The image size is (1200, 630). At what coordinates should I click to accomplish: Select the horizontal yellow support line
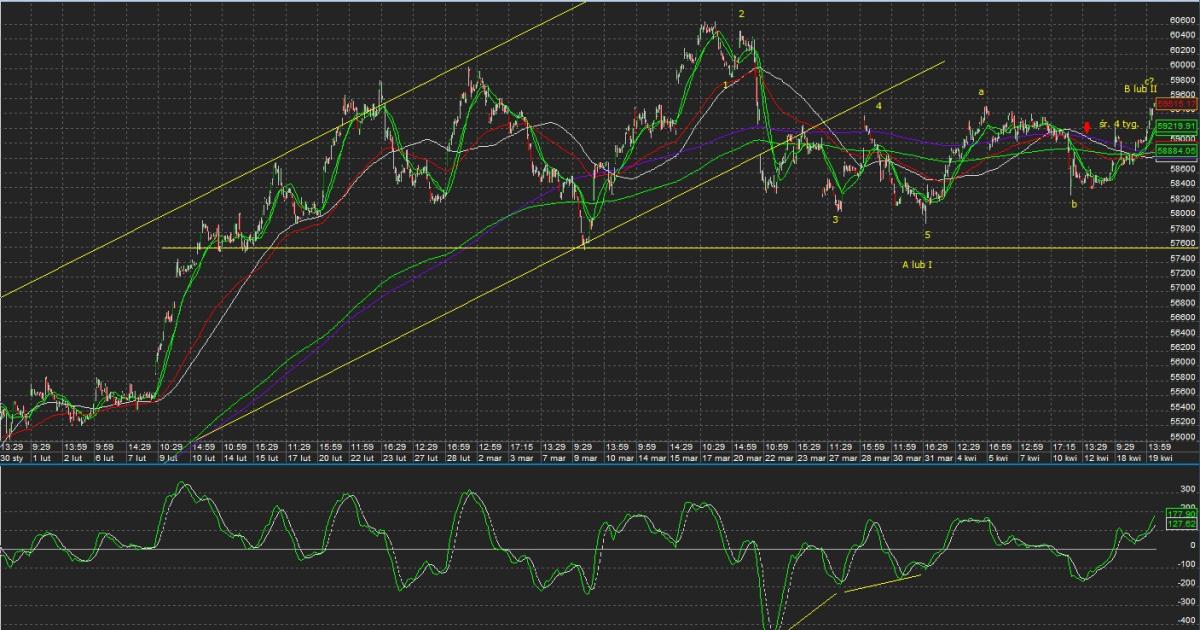pyautogui.click(x=400, y=248)
